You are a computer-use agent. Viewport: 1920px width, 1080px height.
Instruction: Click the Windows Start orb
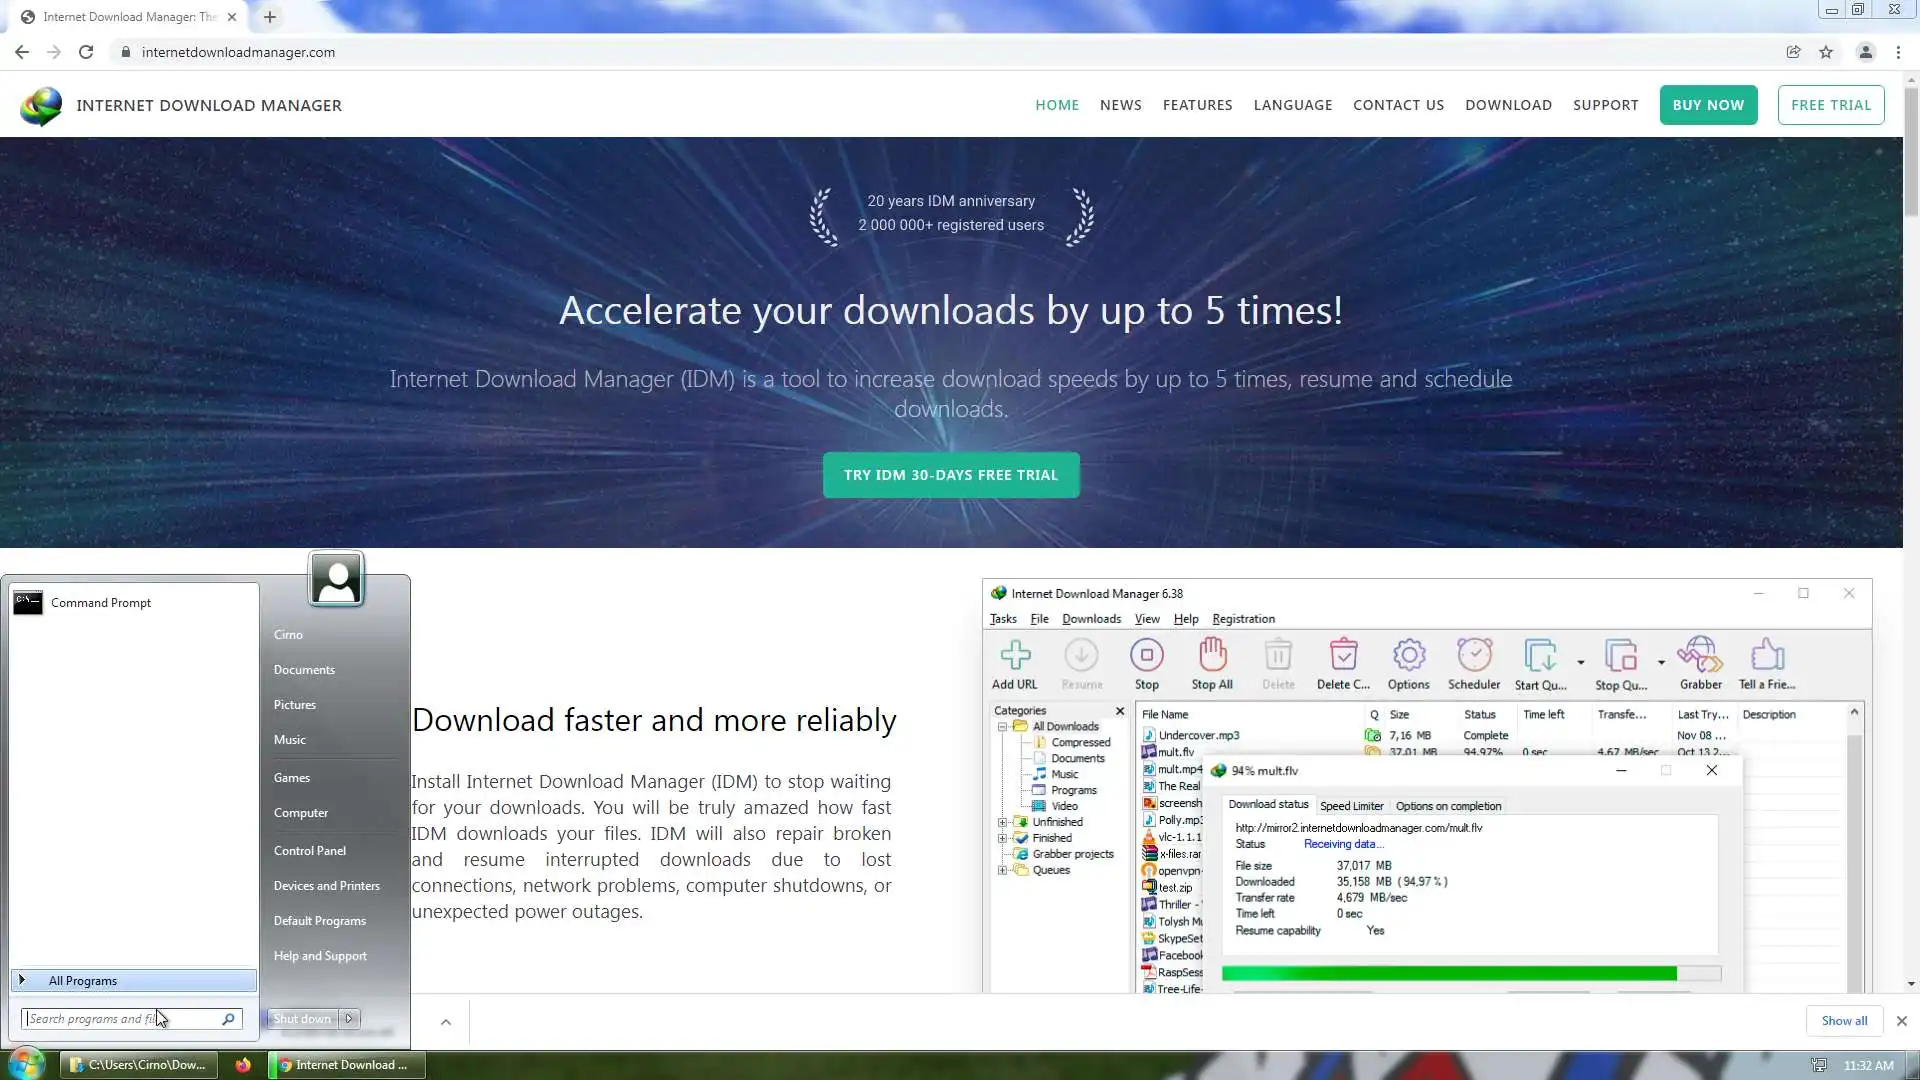coord(26,1063)
